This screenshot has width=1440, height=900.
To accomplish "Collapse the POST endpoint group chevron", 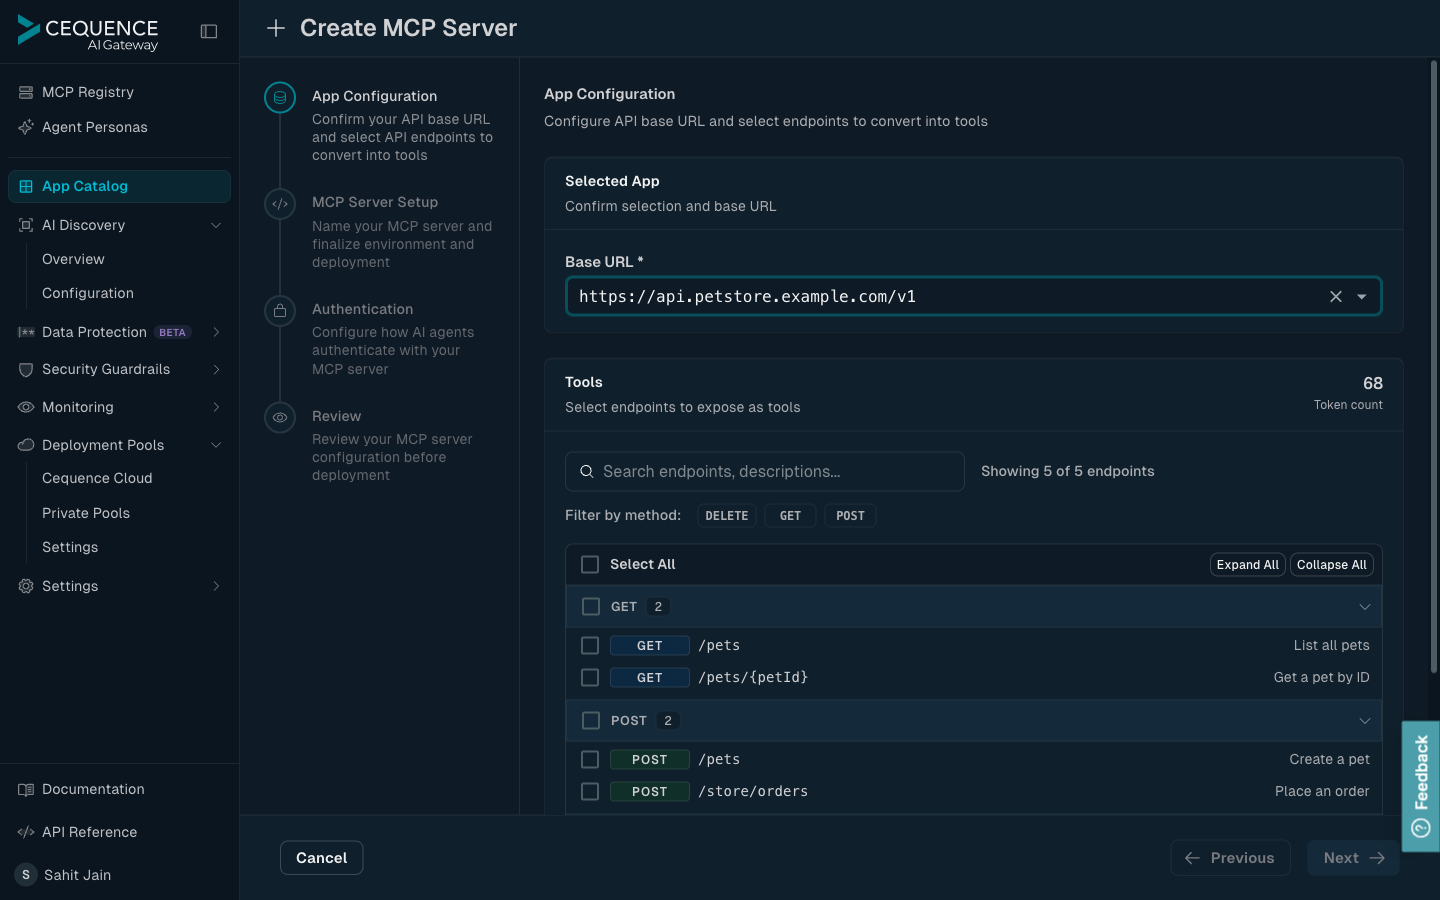I will 1365,721.
